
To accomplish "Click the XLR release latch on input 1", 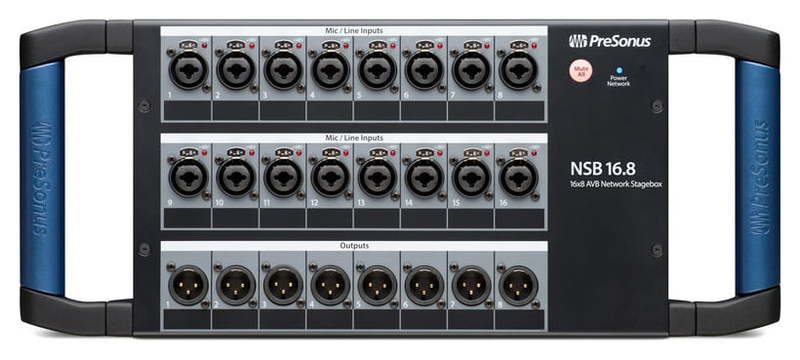I will (189, 45).
